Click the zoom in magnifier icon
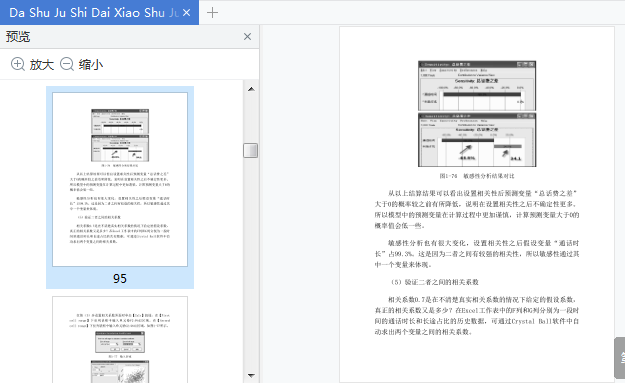 point(18,64)
